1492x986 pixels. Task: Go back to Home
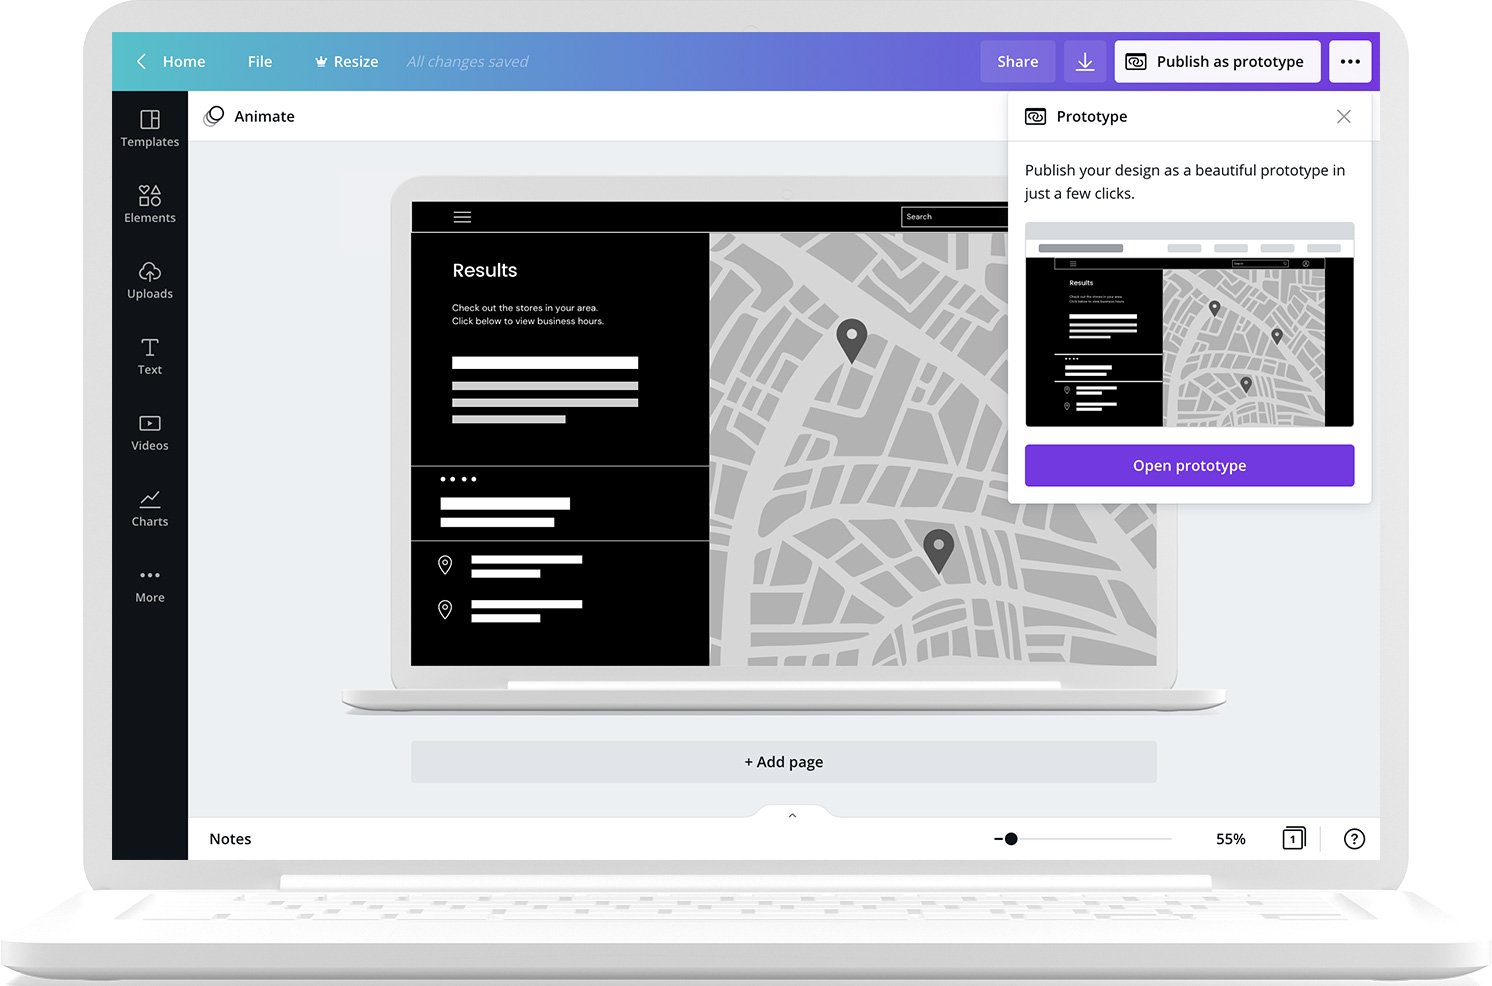(x=171, y=62)
